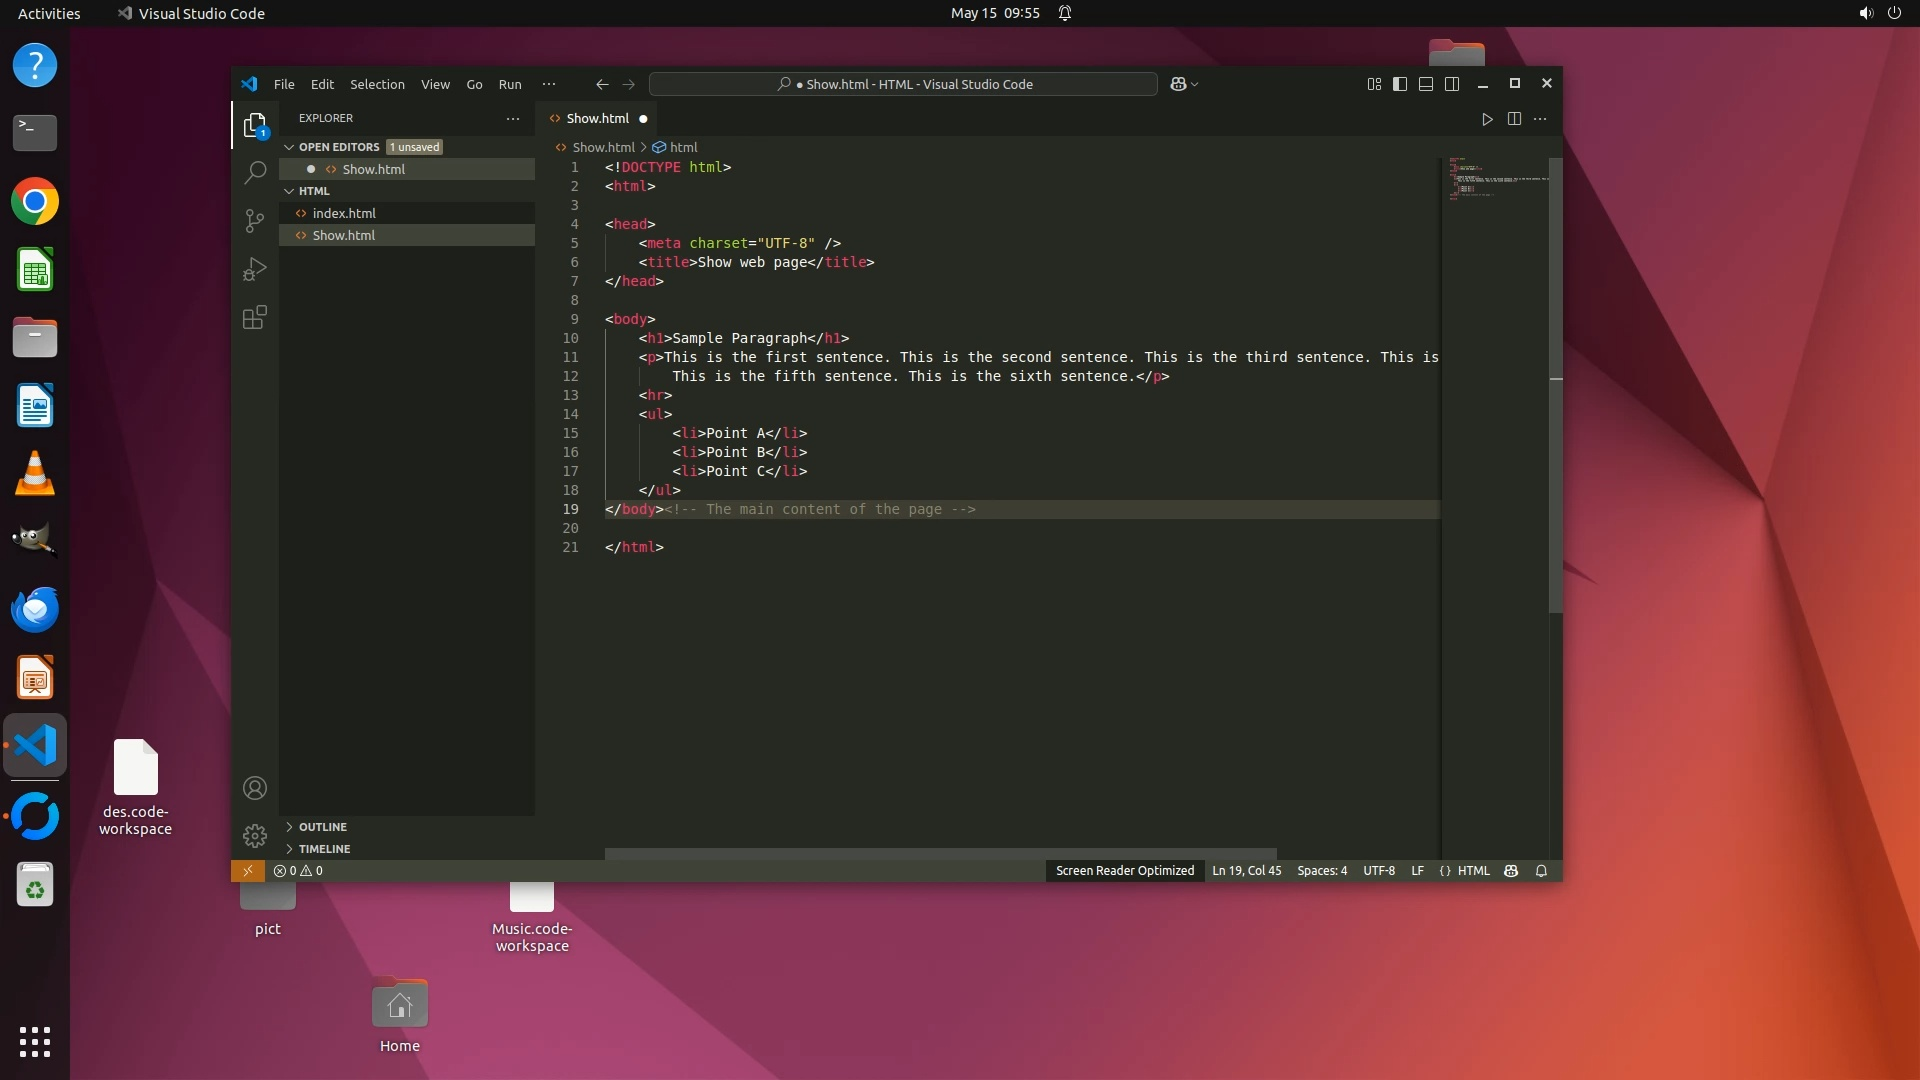Click Spaces: 4 indentation setting

[1321, 871]
